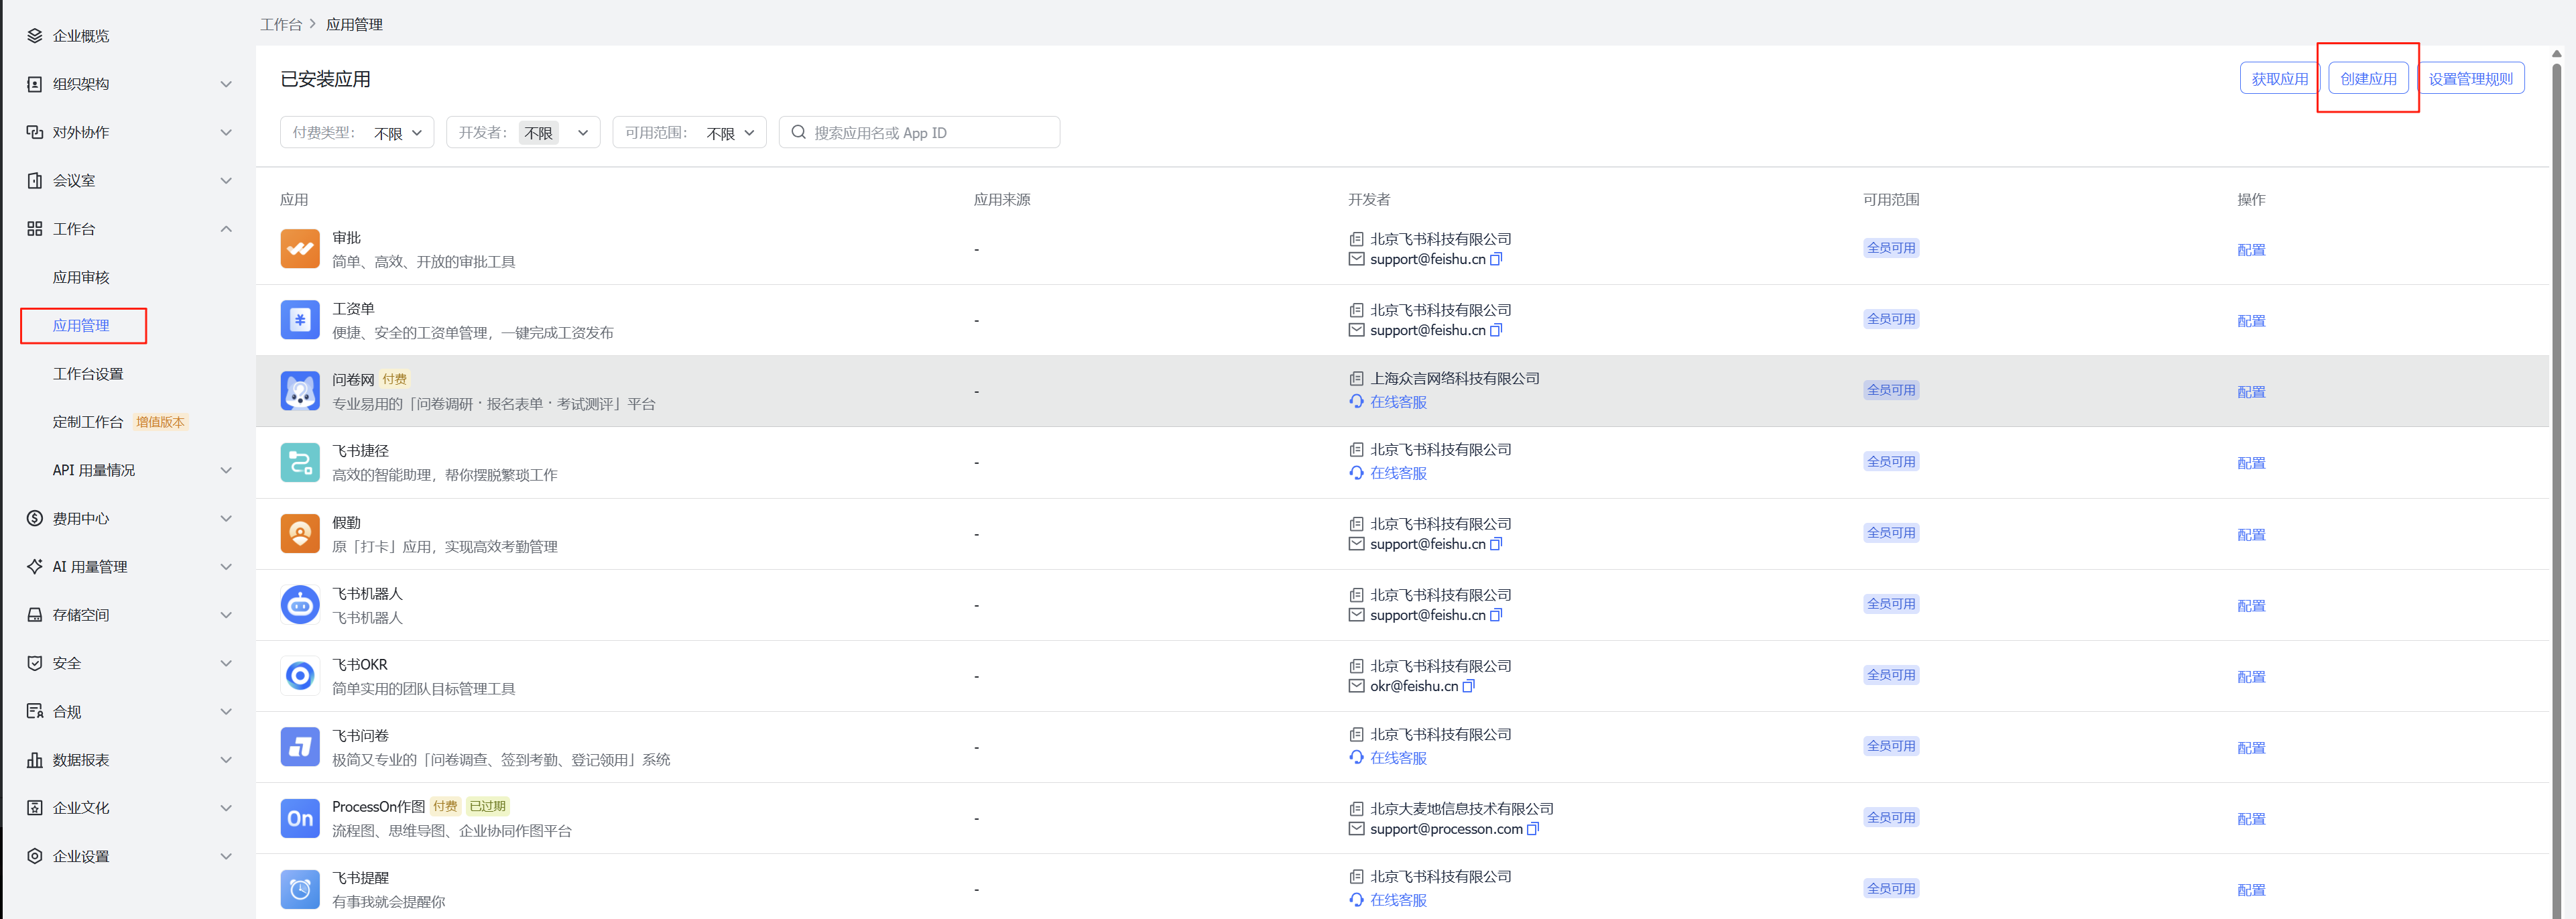Open 工作台设置 in sidebar
This screenshot has height=919, width=2576.
click(x=88, y=374)
